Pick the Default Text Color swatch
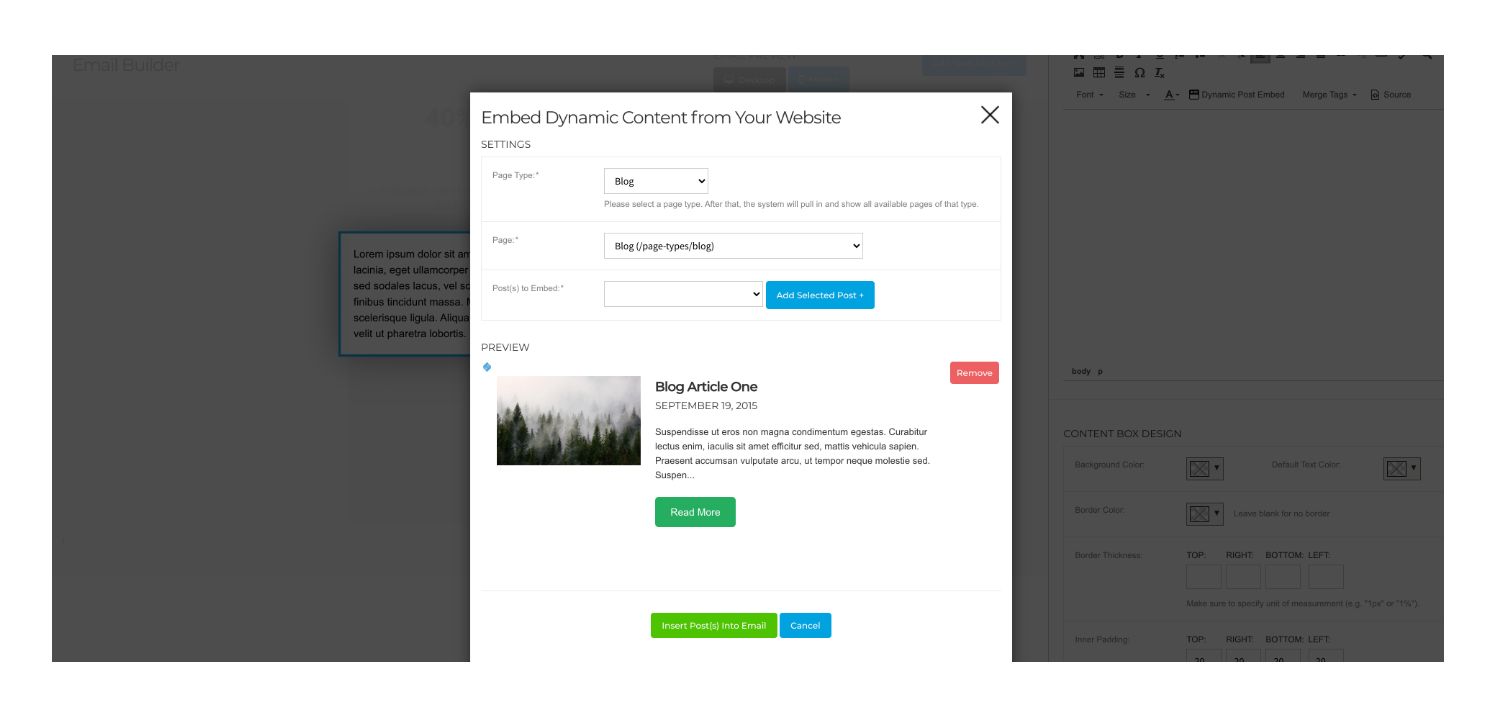 (1397, 468)
